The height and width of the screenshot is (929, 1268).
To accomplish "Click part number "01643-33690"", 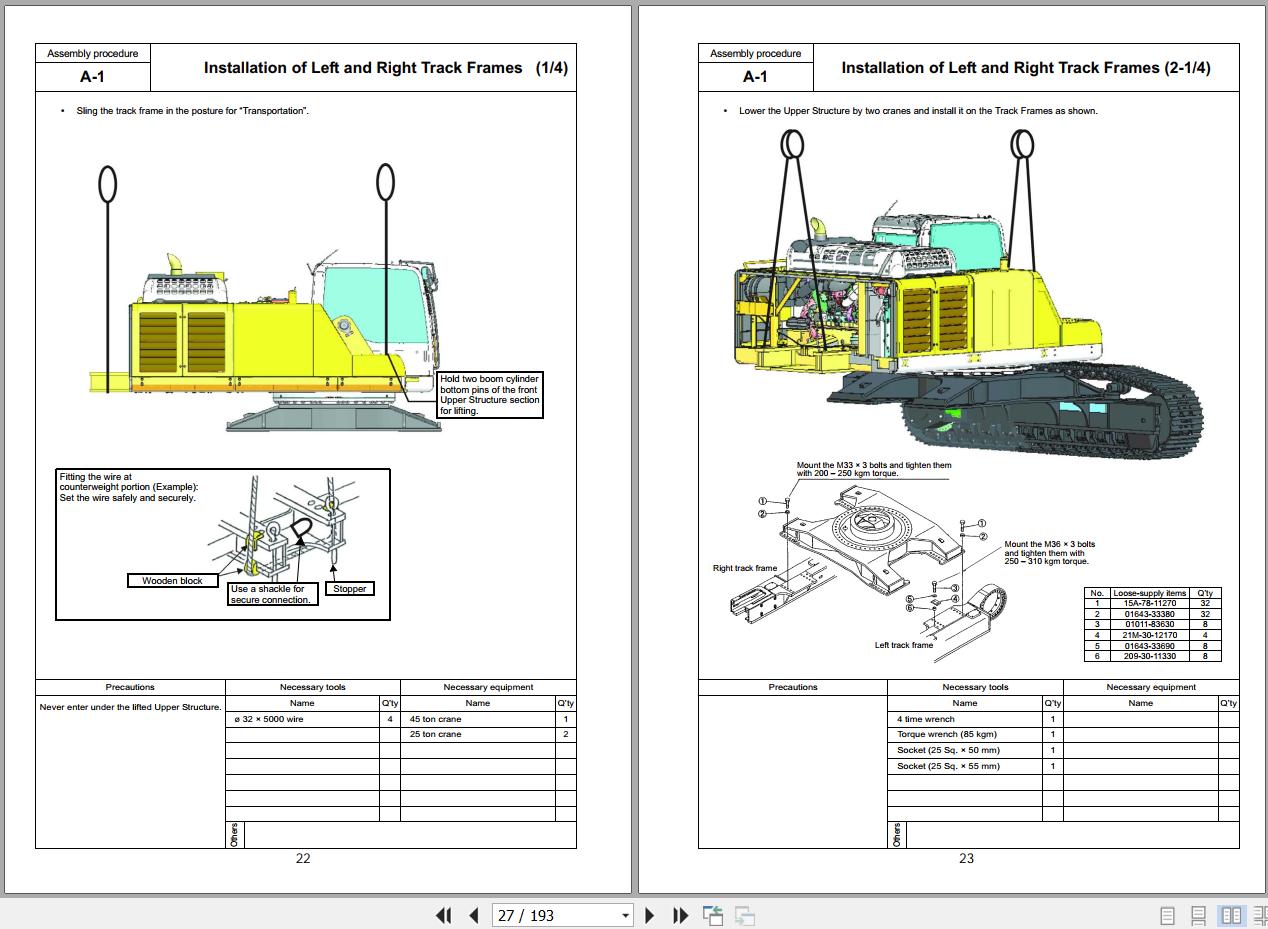I will [1150, 646].
